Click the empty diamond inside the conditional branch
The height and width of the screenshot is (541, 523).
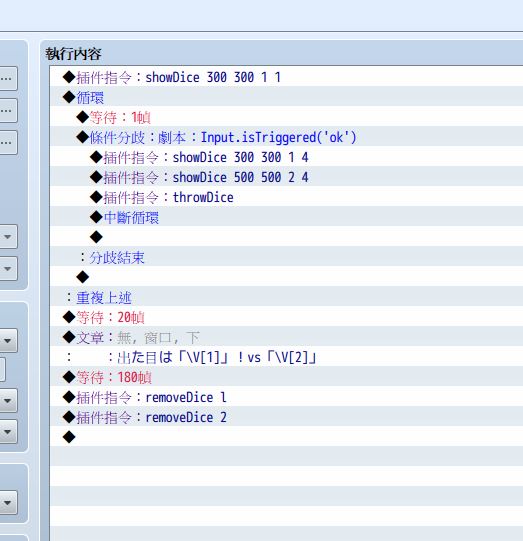click(x=286, y=237)
